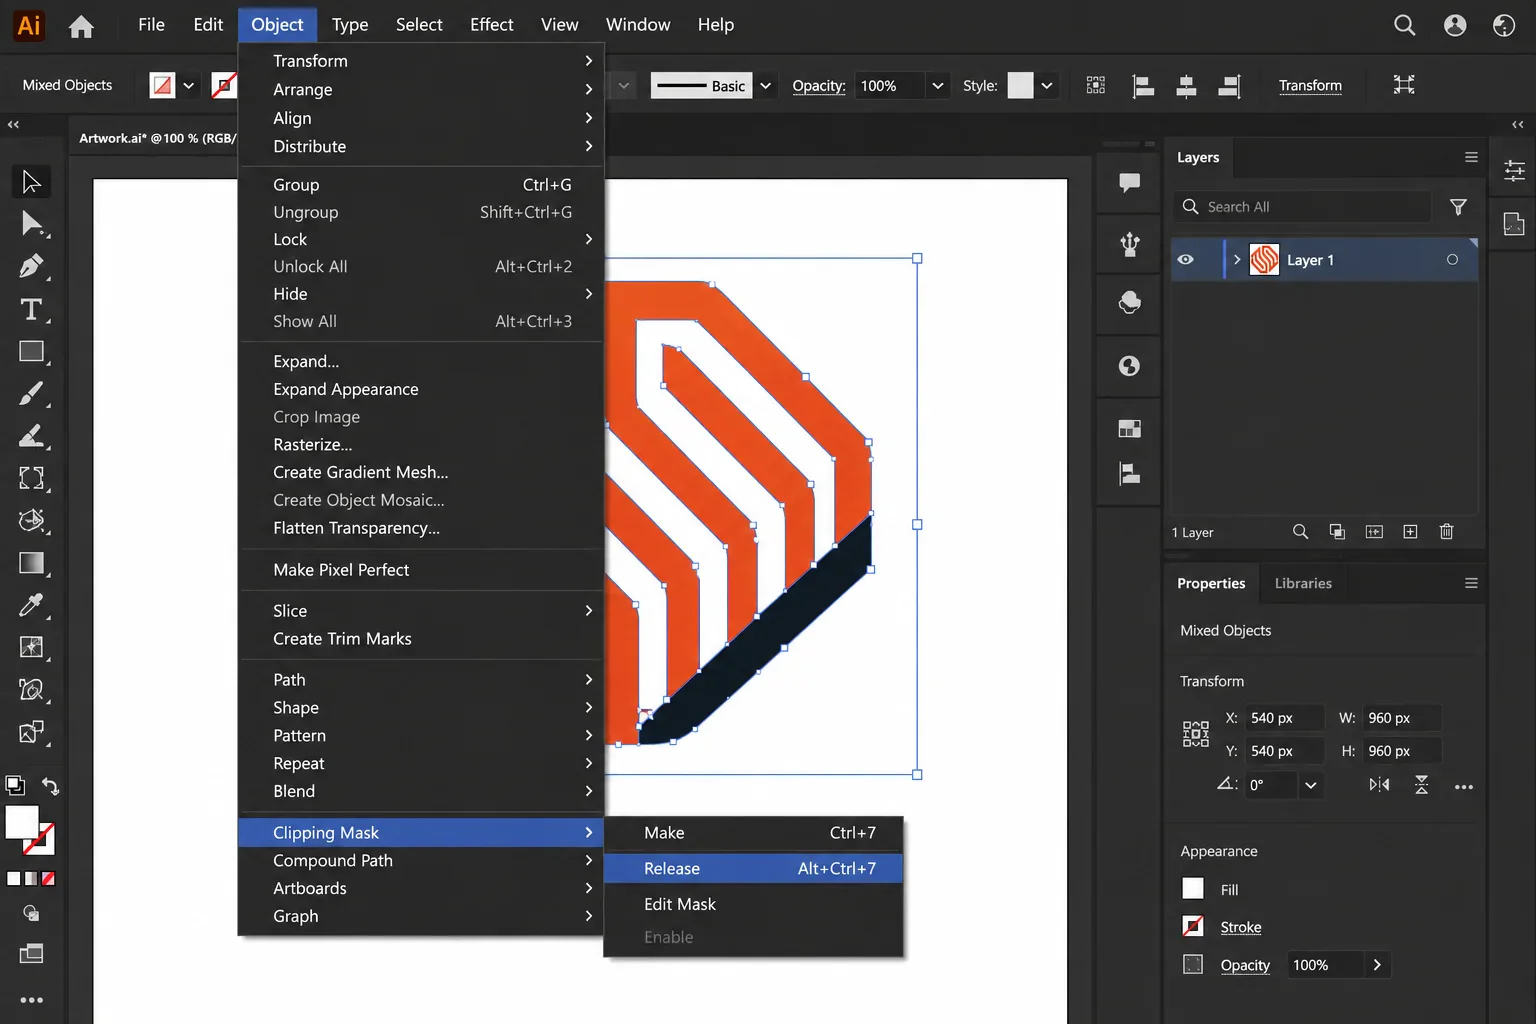Choose Release from Clipping Mask submenu
The width and height of the screenshot is (1536, 1024).
pos(754,869)
